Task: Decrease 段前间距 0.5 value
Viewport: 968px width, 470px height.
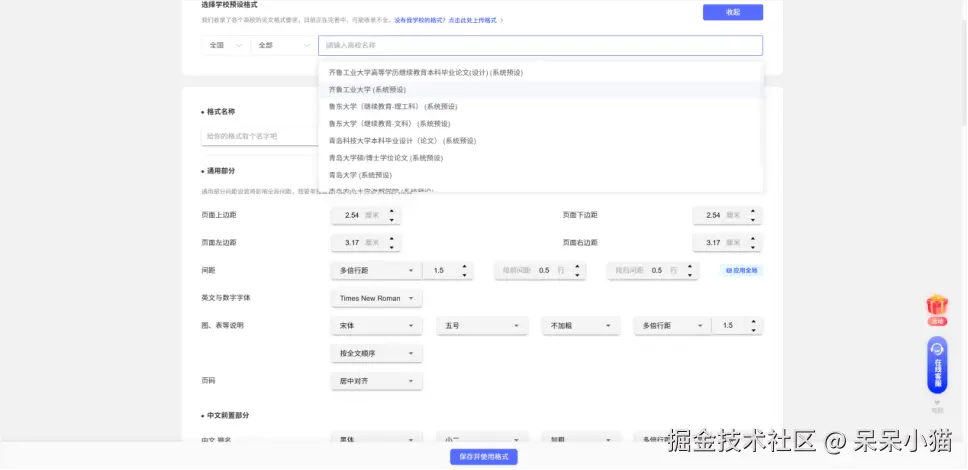Action: tap(577, 275)
